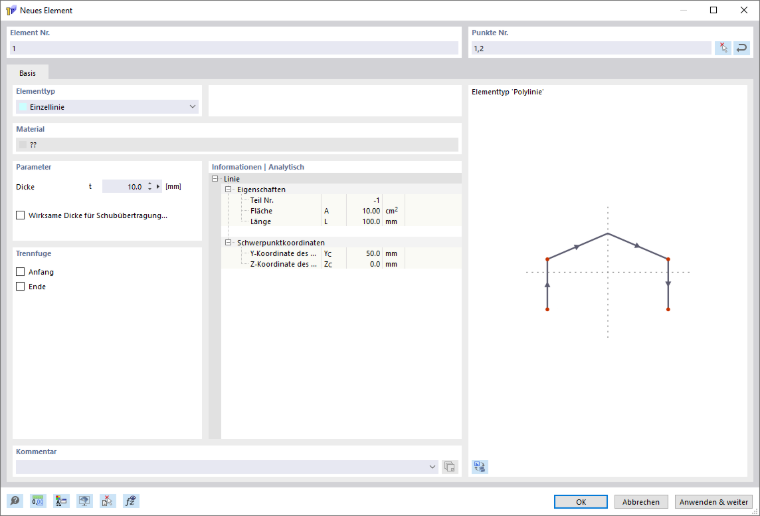Decrease Dicke with the down spinner
The width and height of the screenshot is (760, 516).
pyautogui.click(x=150, y=189)
